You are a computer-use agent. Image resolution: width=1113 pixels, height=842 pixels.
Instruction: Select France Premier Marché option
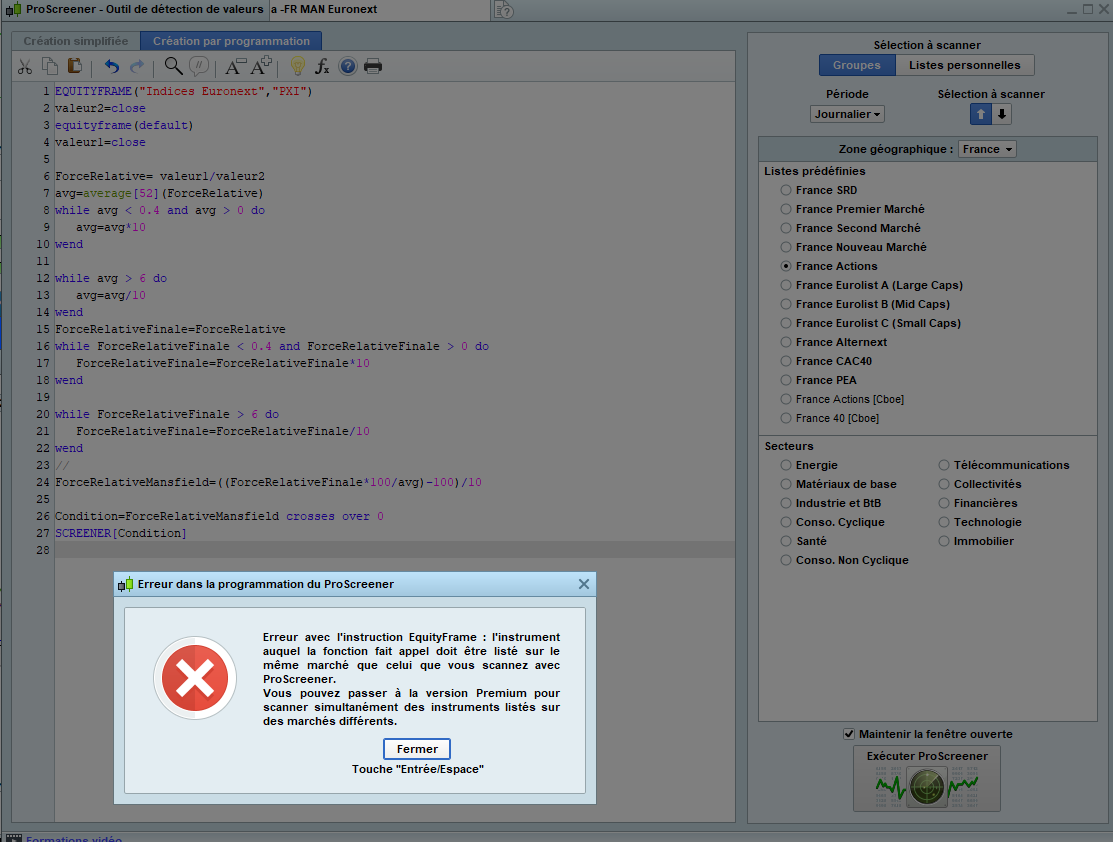[786, 209]
